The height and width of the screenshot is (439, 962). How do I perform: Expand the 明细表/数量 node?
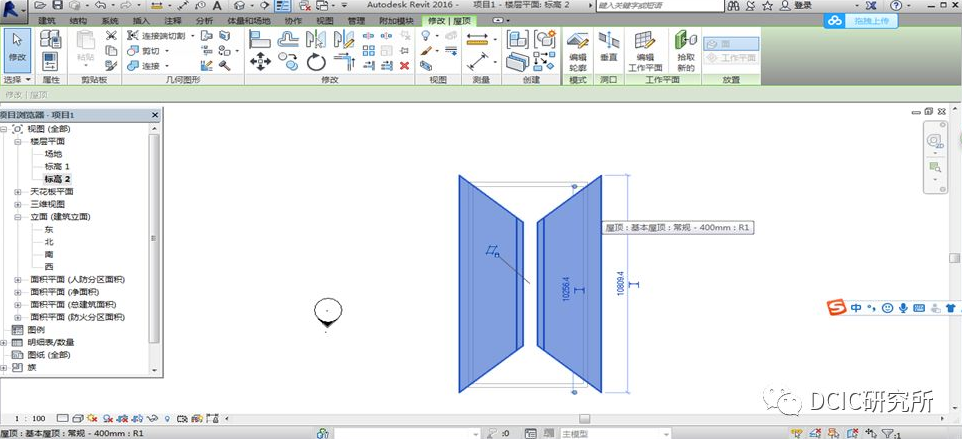[4, 342]
